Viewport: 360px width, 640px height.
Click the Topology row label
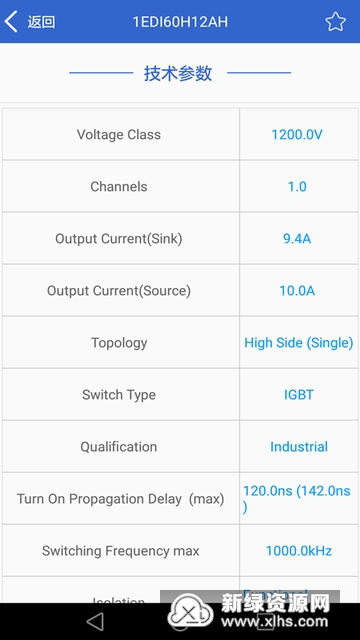point(119,343)
